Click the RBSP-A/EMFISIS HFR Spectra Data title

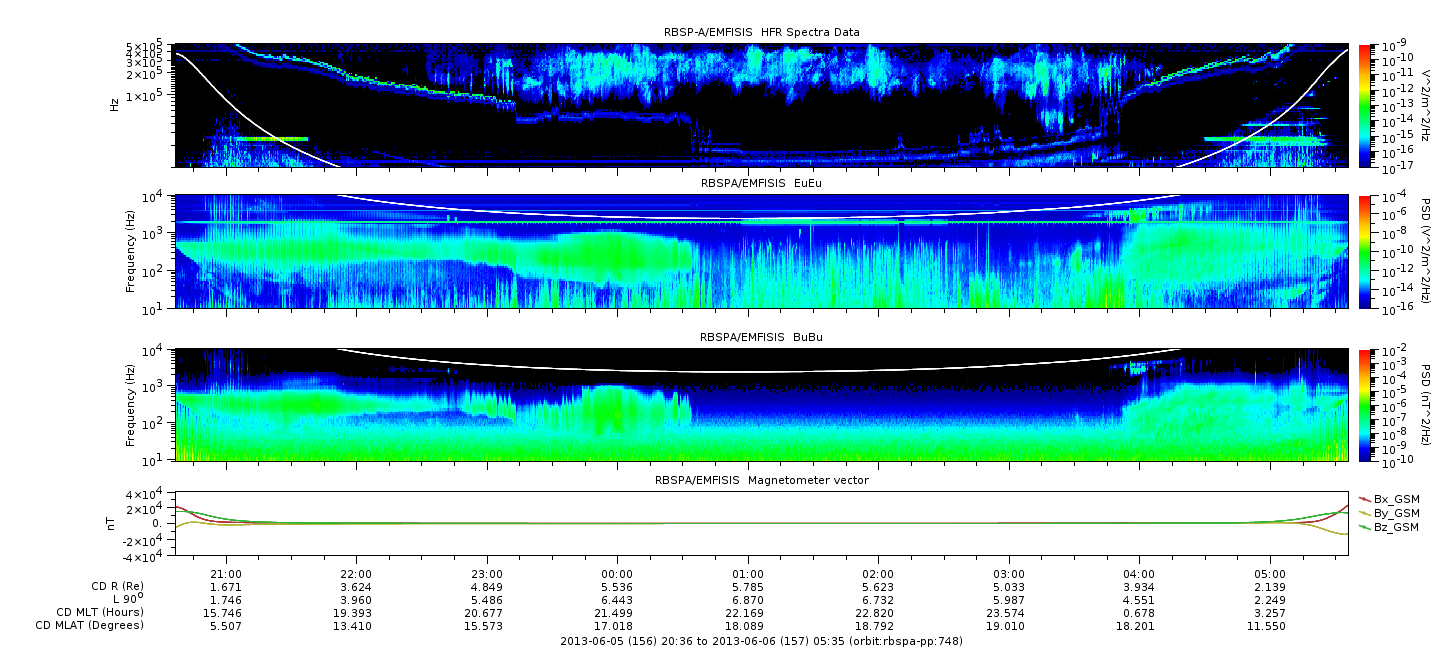click(761, 32)
